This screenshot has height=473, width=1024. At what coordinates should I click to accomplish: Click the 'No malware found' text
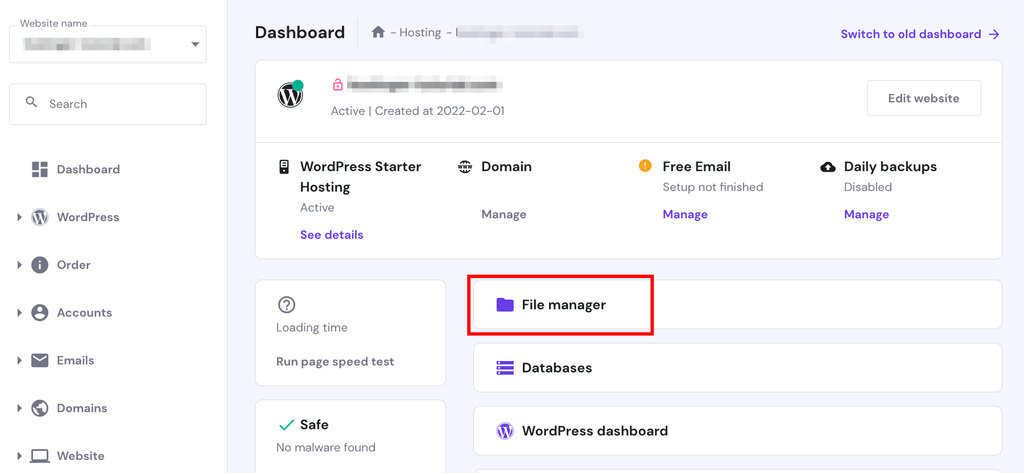click(x=326, y=448)
